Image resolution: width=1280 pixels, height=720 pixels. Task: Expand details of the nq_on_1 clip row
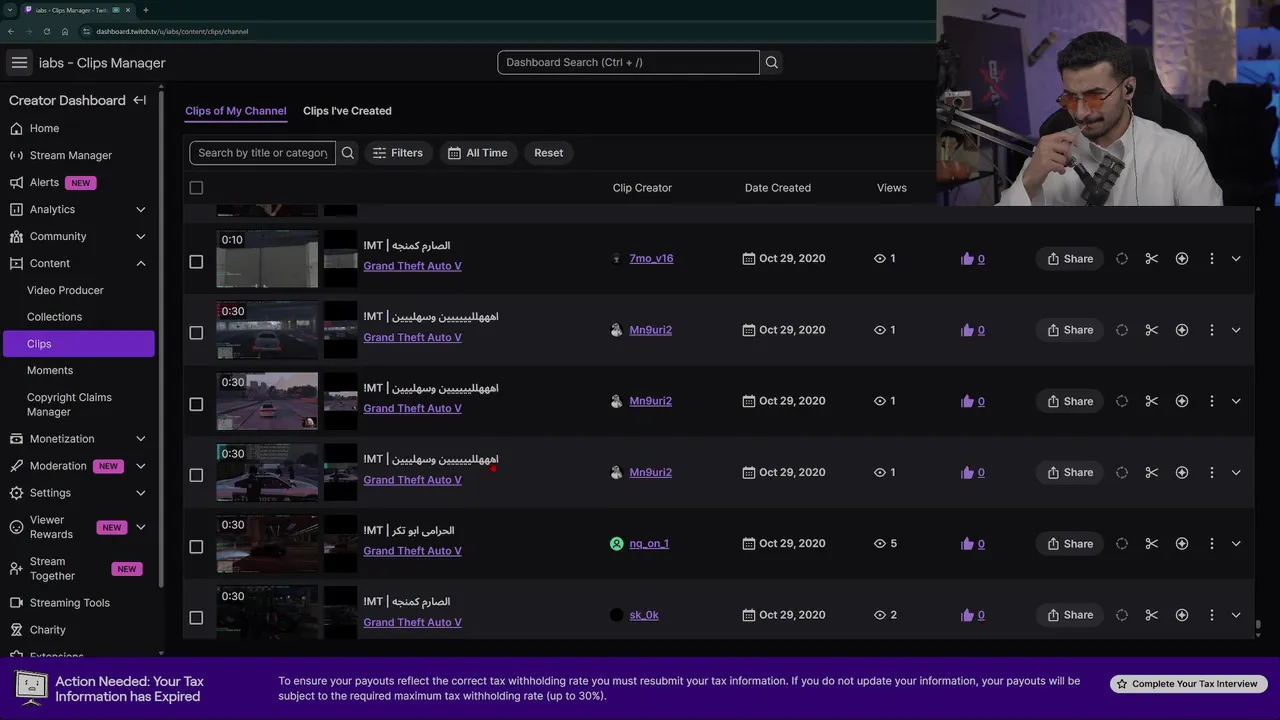pyautogui.click(x=1236, y=544)
